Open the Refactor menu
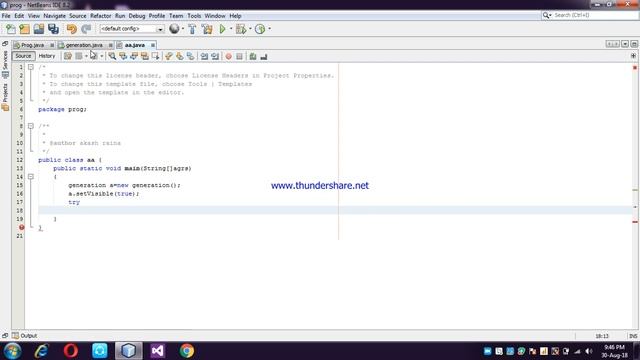Image resolution: width=640 pixels, height=360 pixels. click(x=100, y=16)
